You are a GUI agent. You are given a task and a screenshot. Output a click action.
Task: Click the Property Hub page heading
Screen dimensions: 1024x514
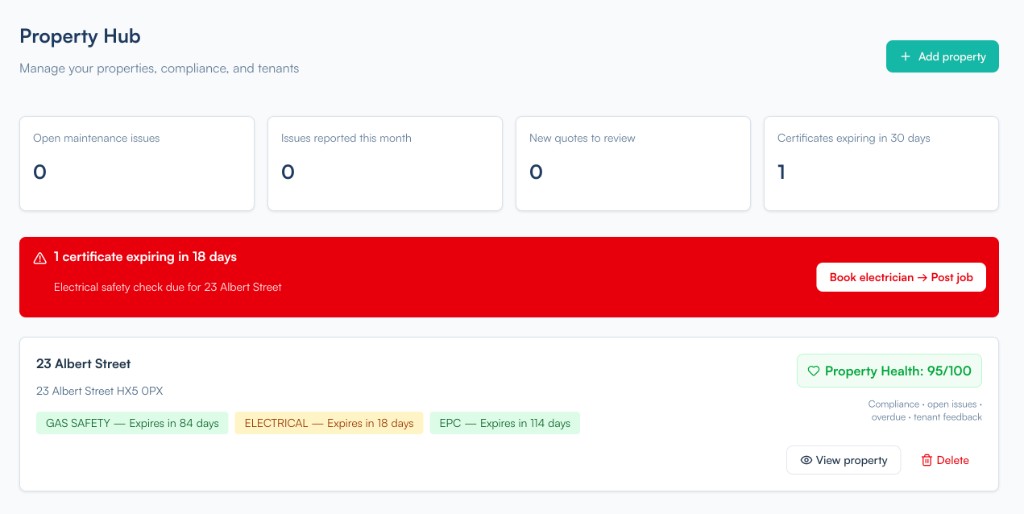pyautogui.click(x=80, y=37)
